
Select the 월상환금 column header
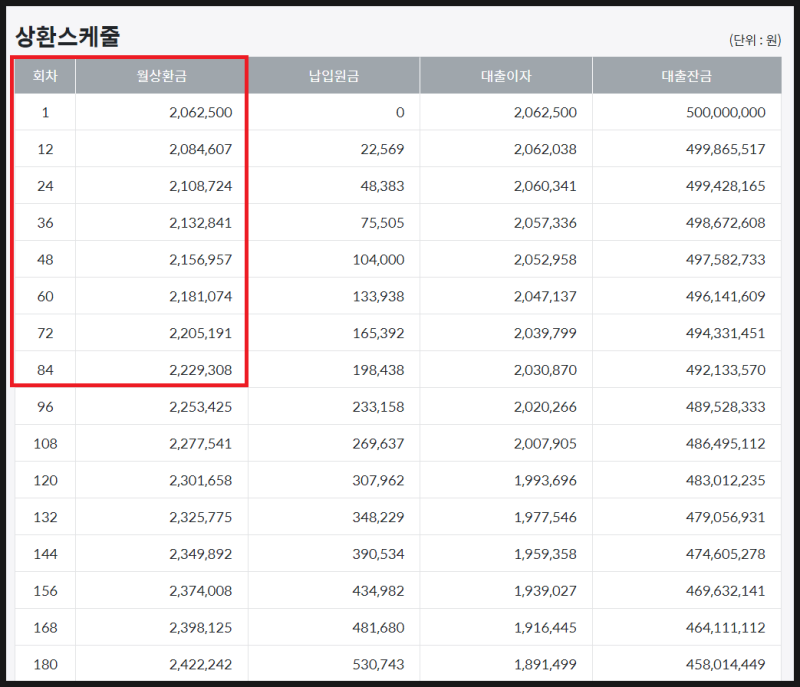[x=161, y=76]
